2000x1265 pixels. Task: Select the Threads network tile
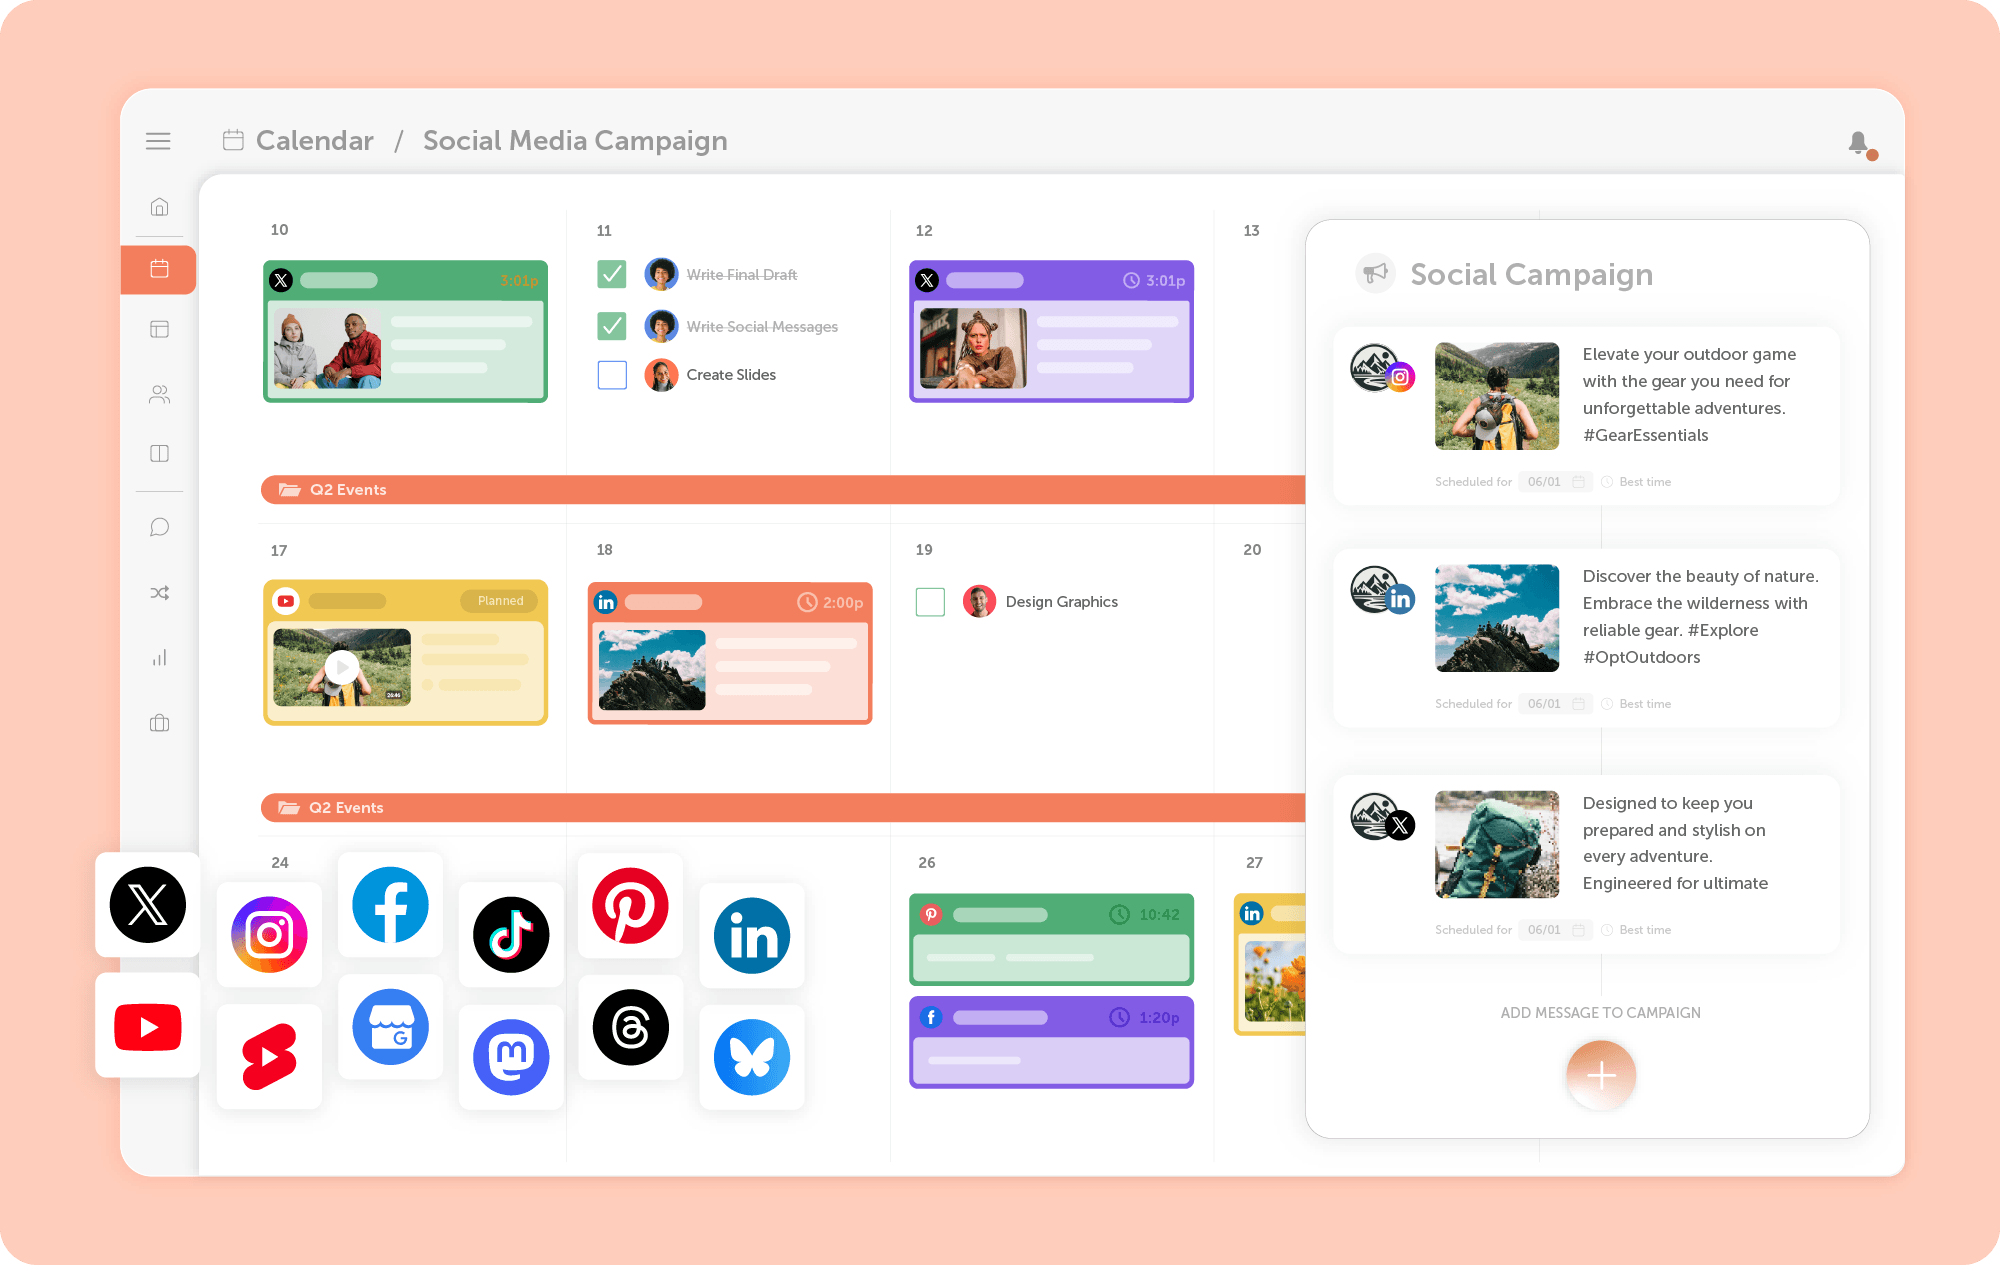tap(630, 1026)
